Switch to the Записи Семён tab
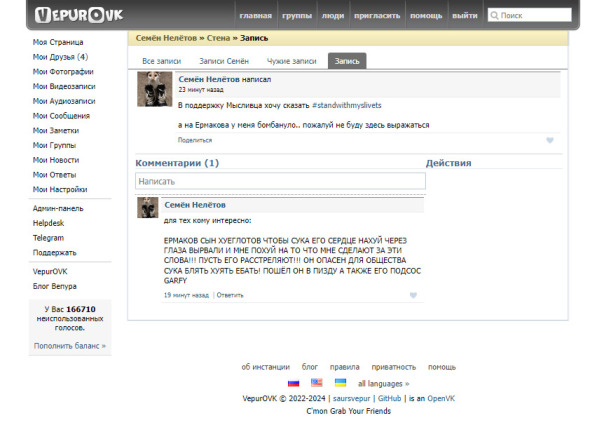604x425 pixels. (224, 61)
